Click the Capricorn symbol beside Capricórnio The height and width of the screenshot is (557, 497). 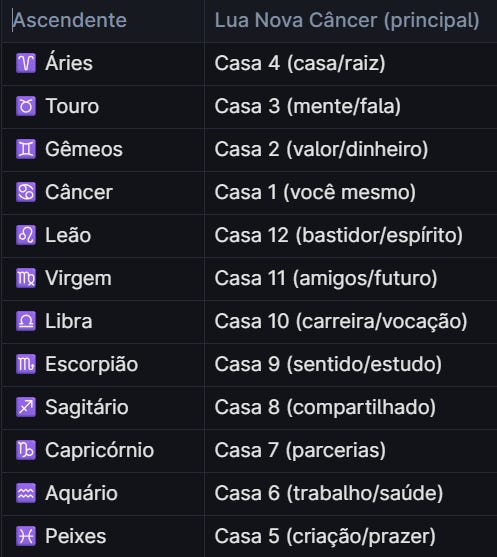(x=26, y=450)
